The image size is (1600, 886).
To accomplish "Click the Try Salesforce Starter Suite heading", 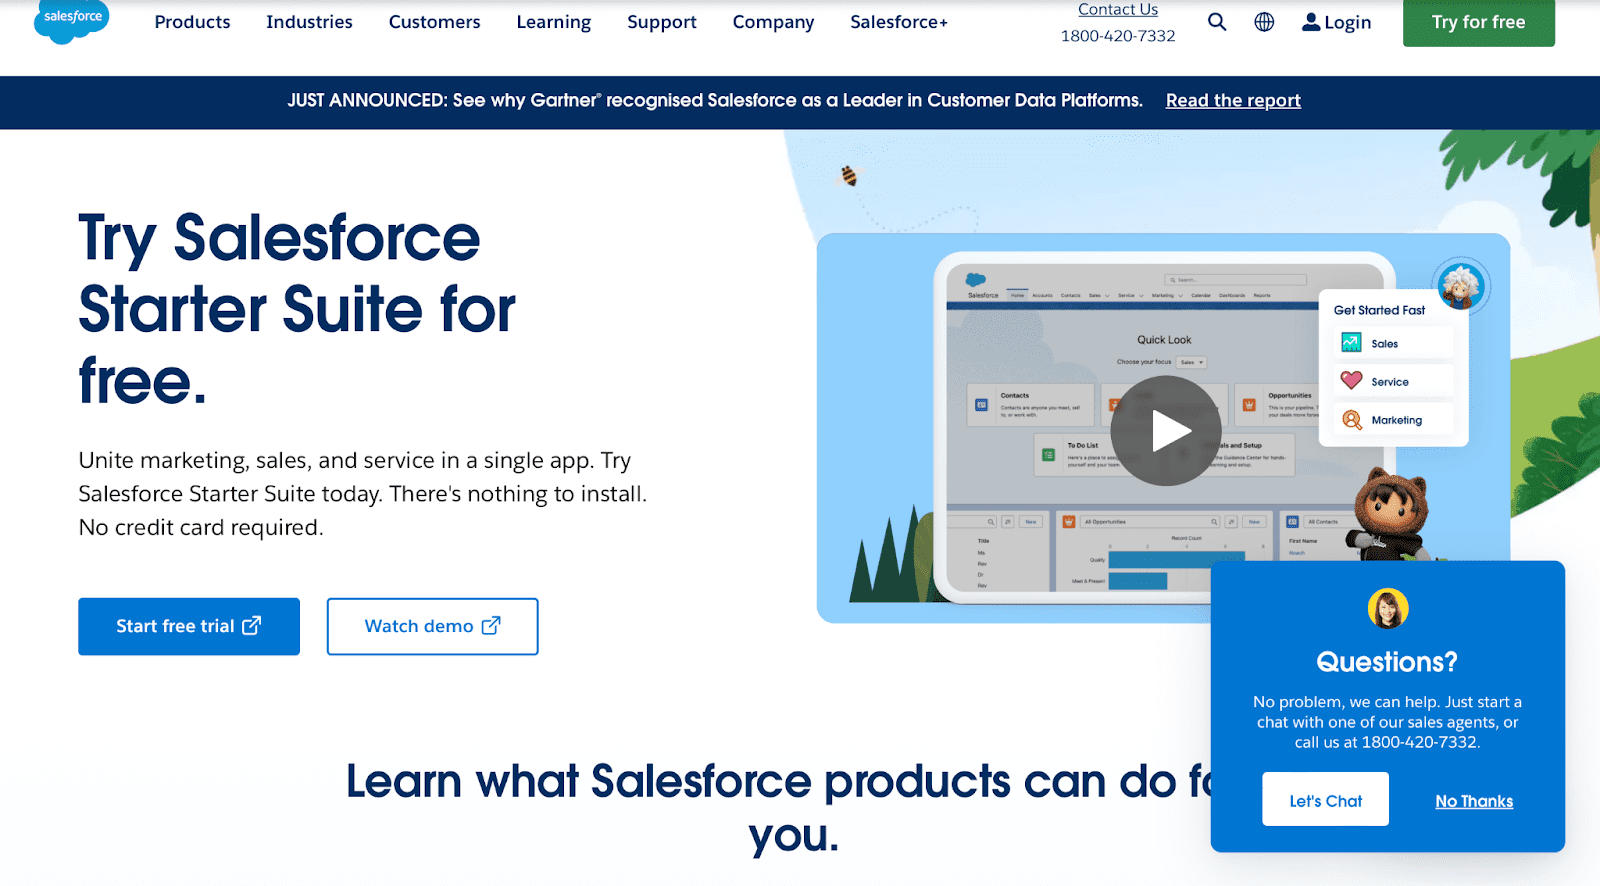I will pyautogui.click(x=297, y=309).
